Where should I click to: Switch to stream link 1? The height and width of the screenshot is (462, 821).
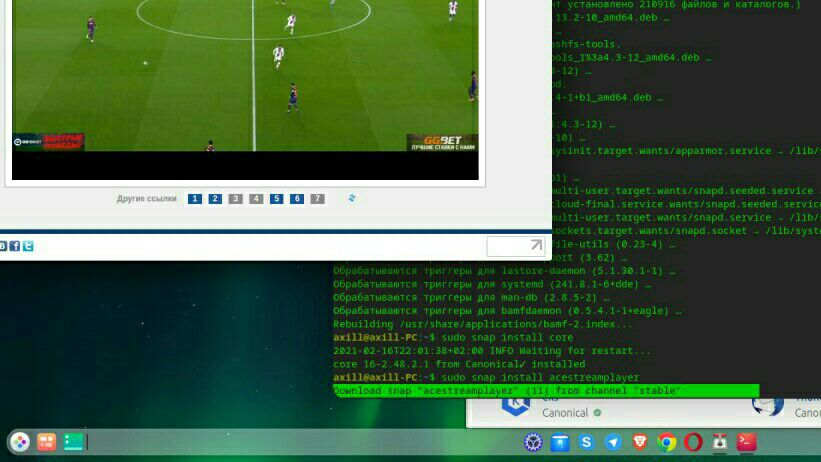[195, 199]
